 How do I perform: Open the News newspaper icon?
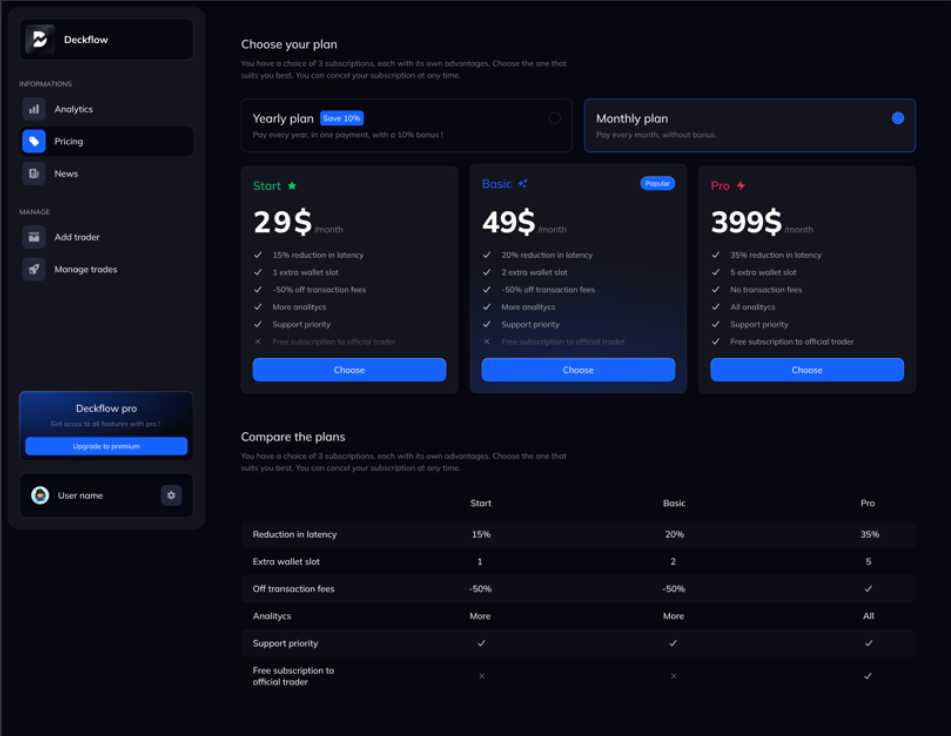click(x=34, y=174)
